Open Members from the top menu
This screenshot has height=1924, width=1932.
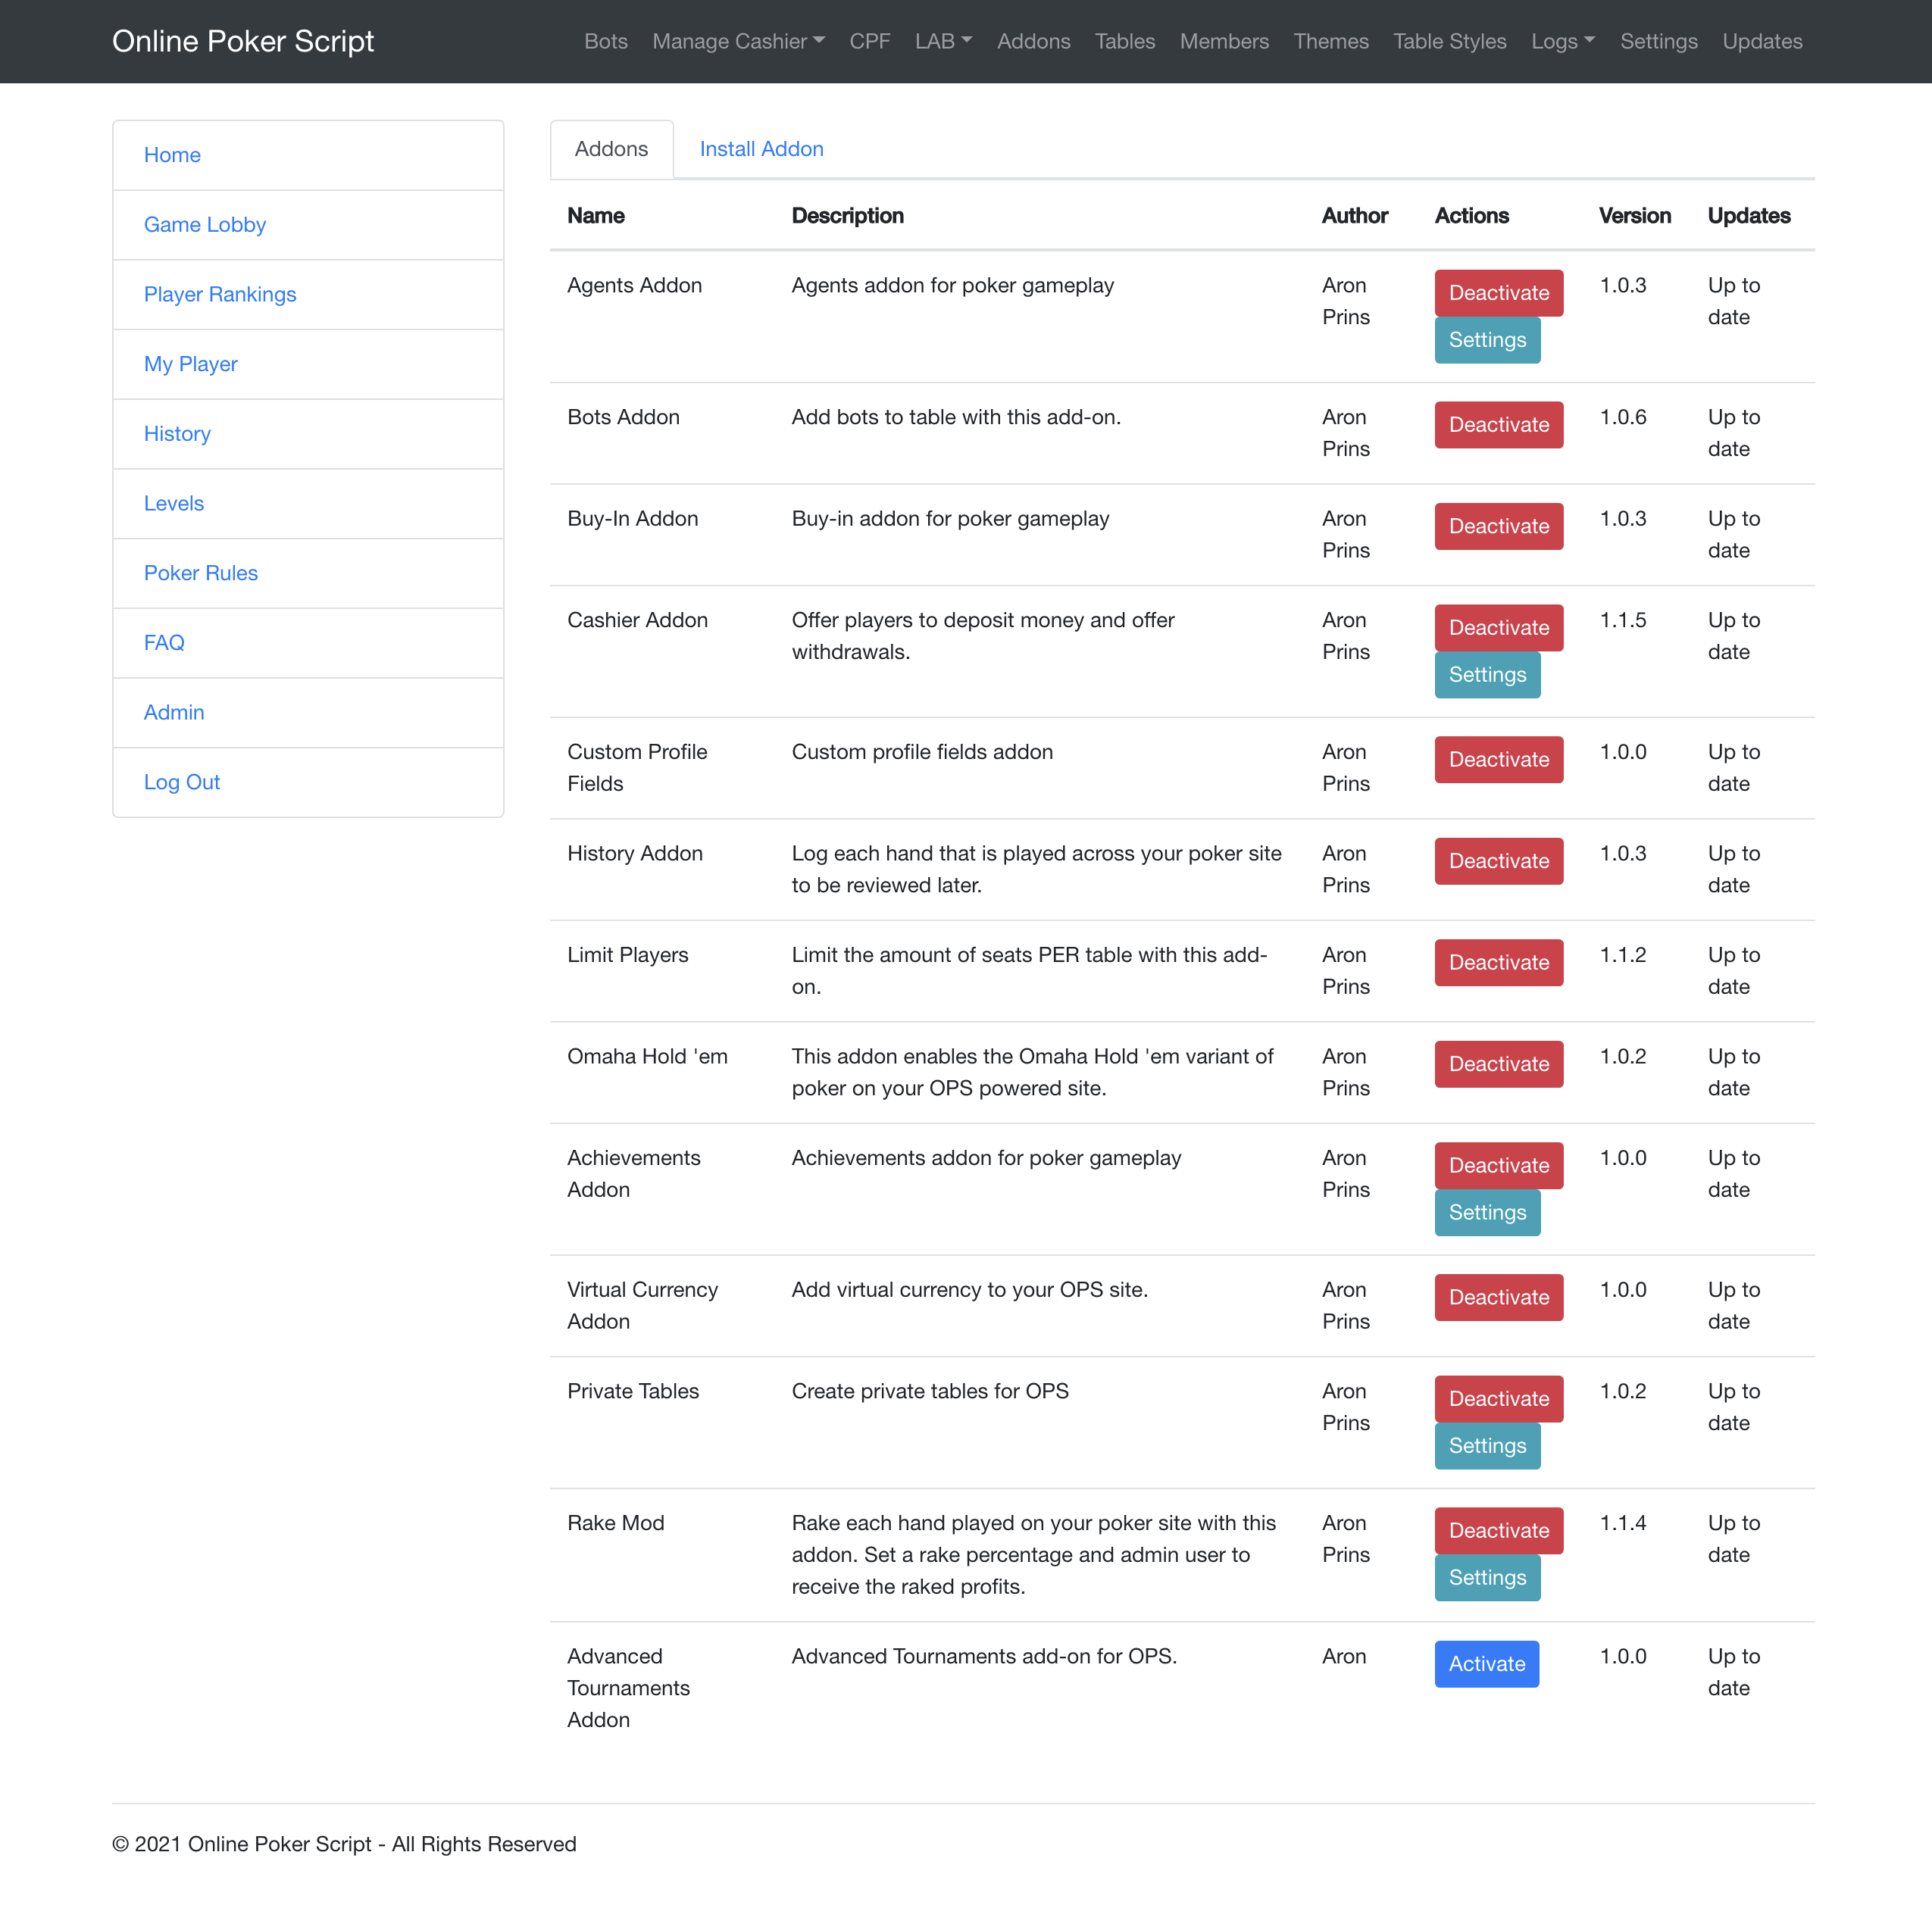click(1224, 41)
